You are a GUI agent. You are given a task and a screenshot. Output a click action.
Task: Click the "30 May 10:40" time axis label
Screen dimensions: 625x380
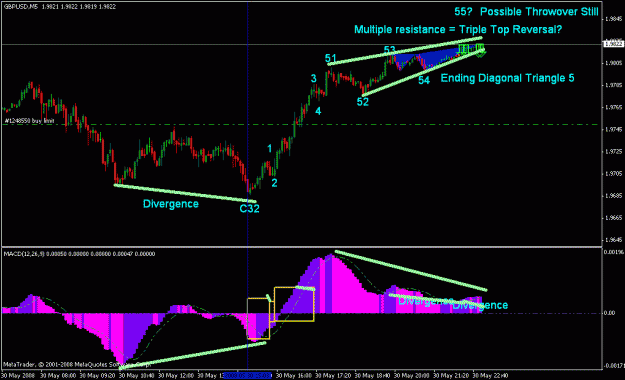(x=137, y=376)
